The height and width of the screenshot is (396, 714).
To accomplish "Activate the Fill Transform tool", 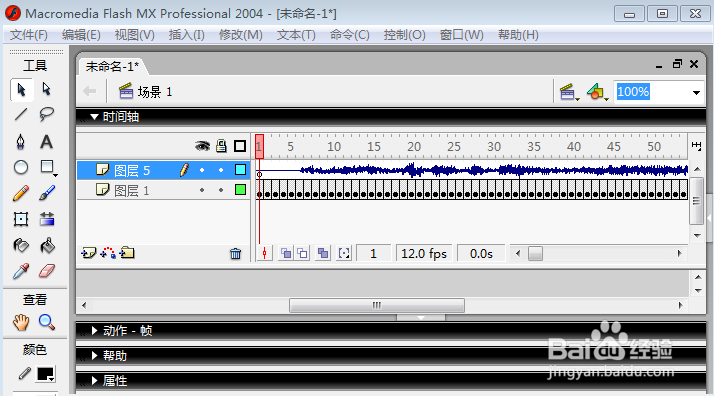I will 46,219.
